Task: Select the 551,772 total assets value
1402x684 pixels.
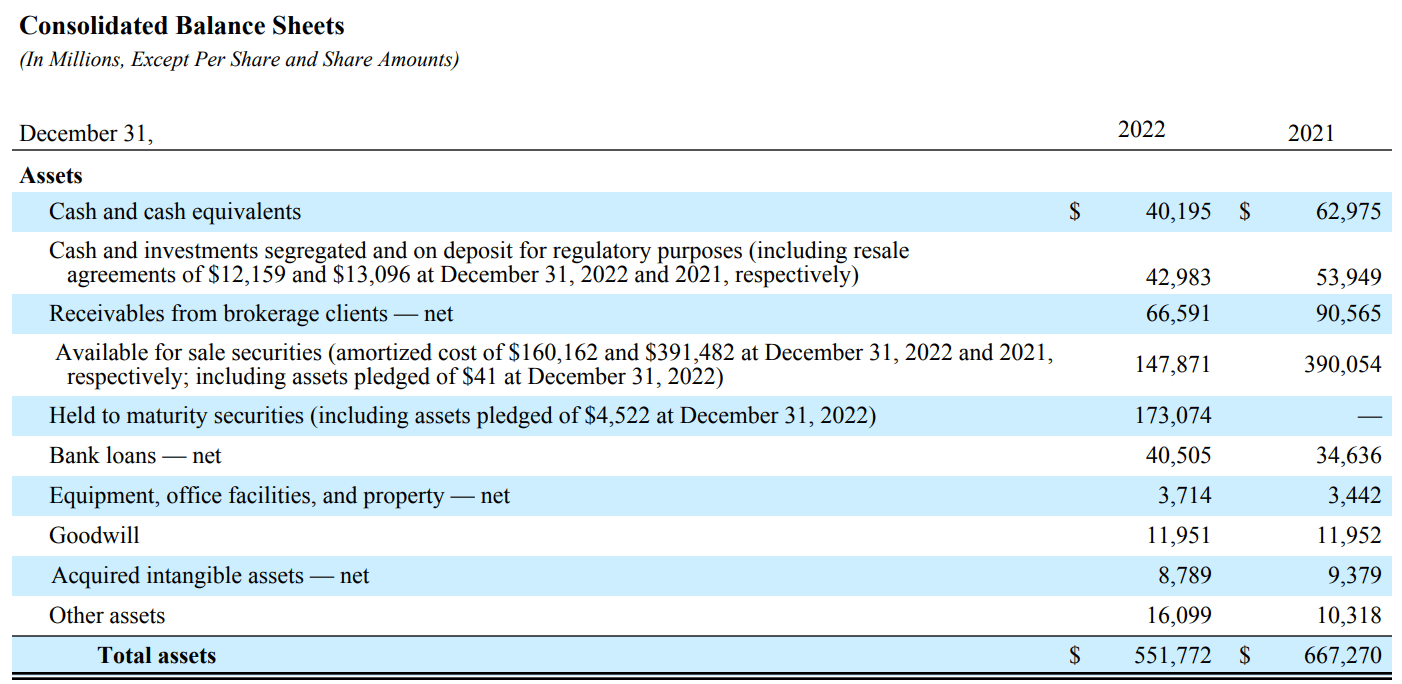Action: click(1172, 656)
